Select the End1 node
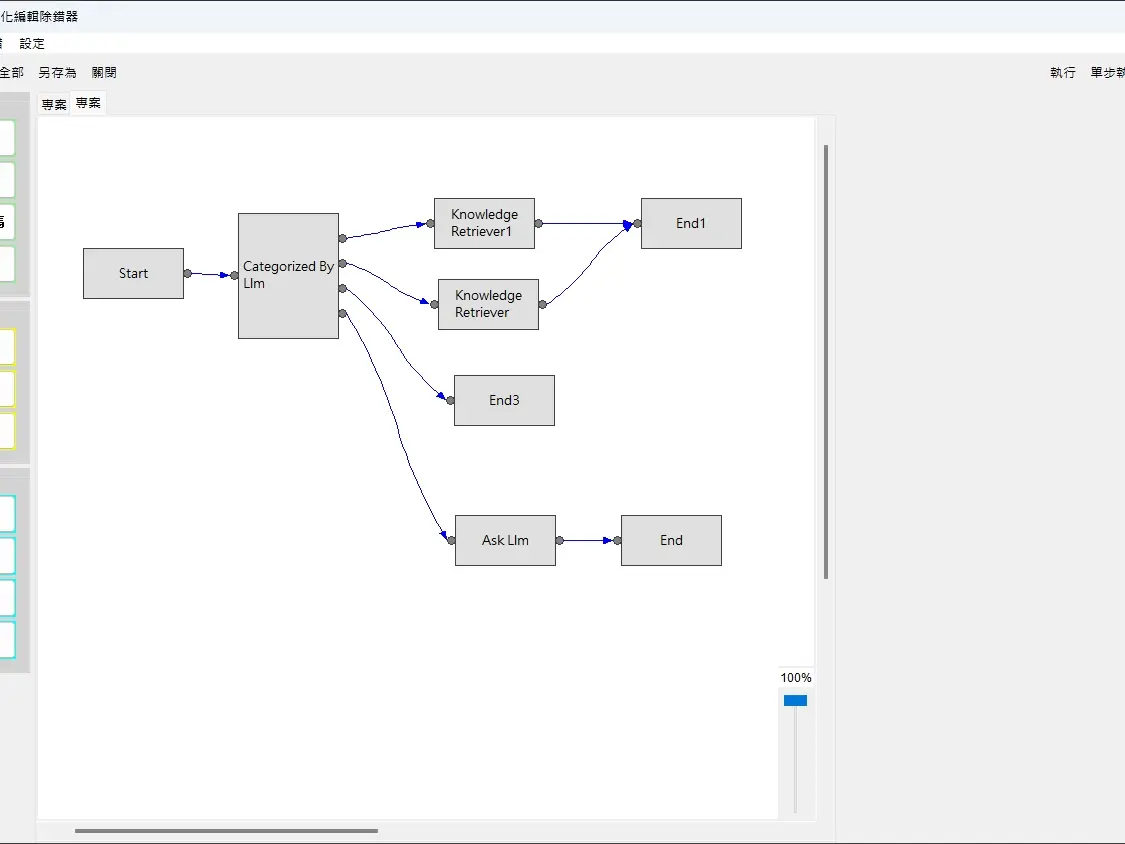Image resolution: width=1125 pixels, height=844 pixels. 691,223
